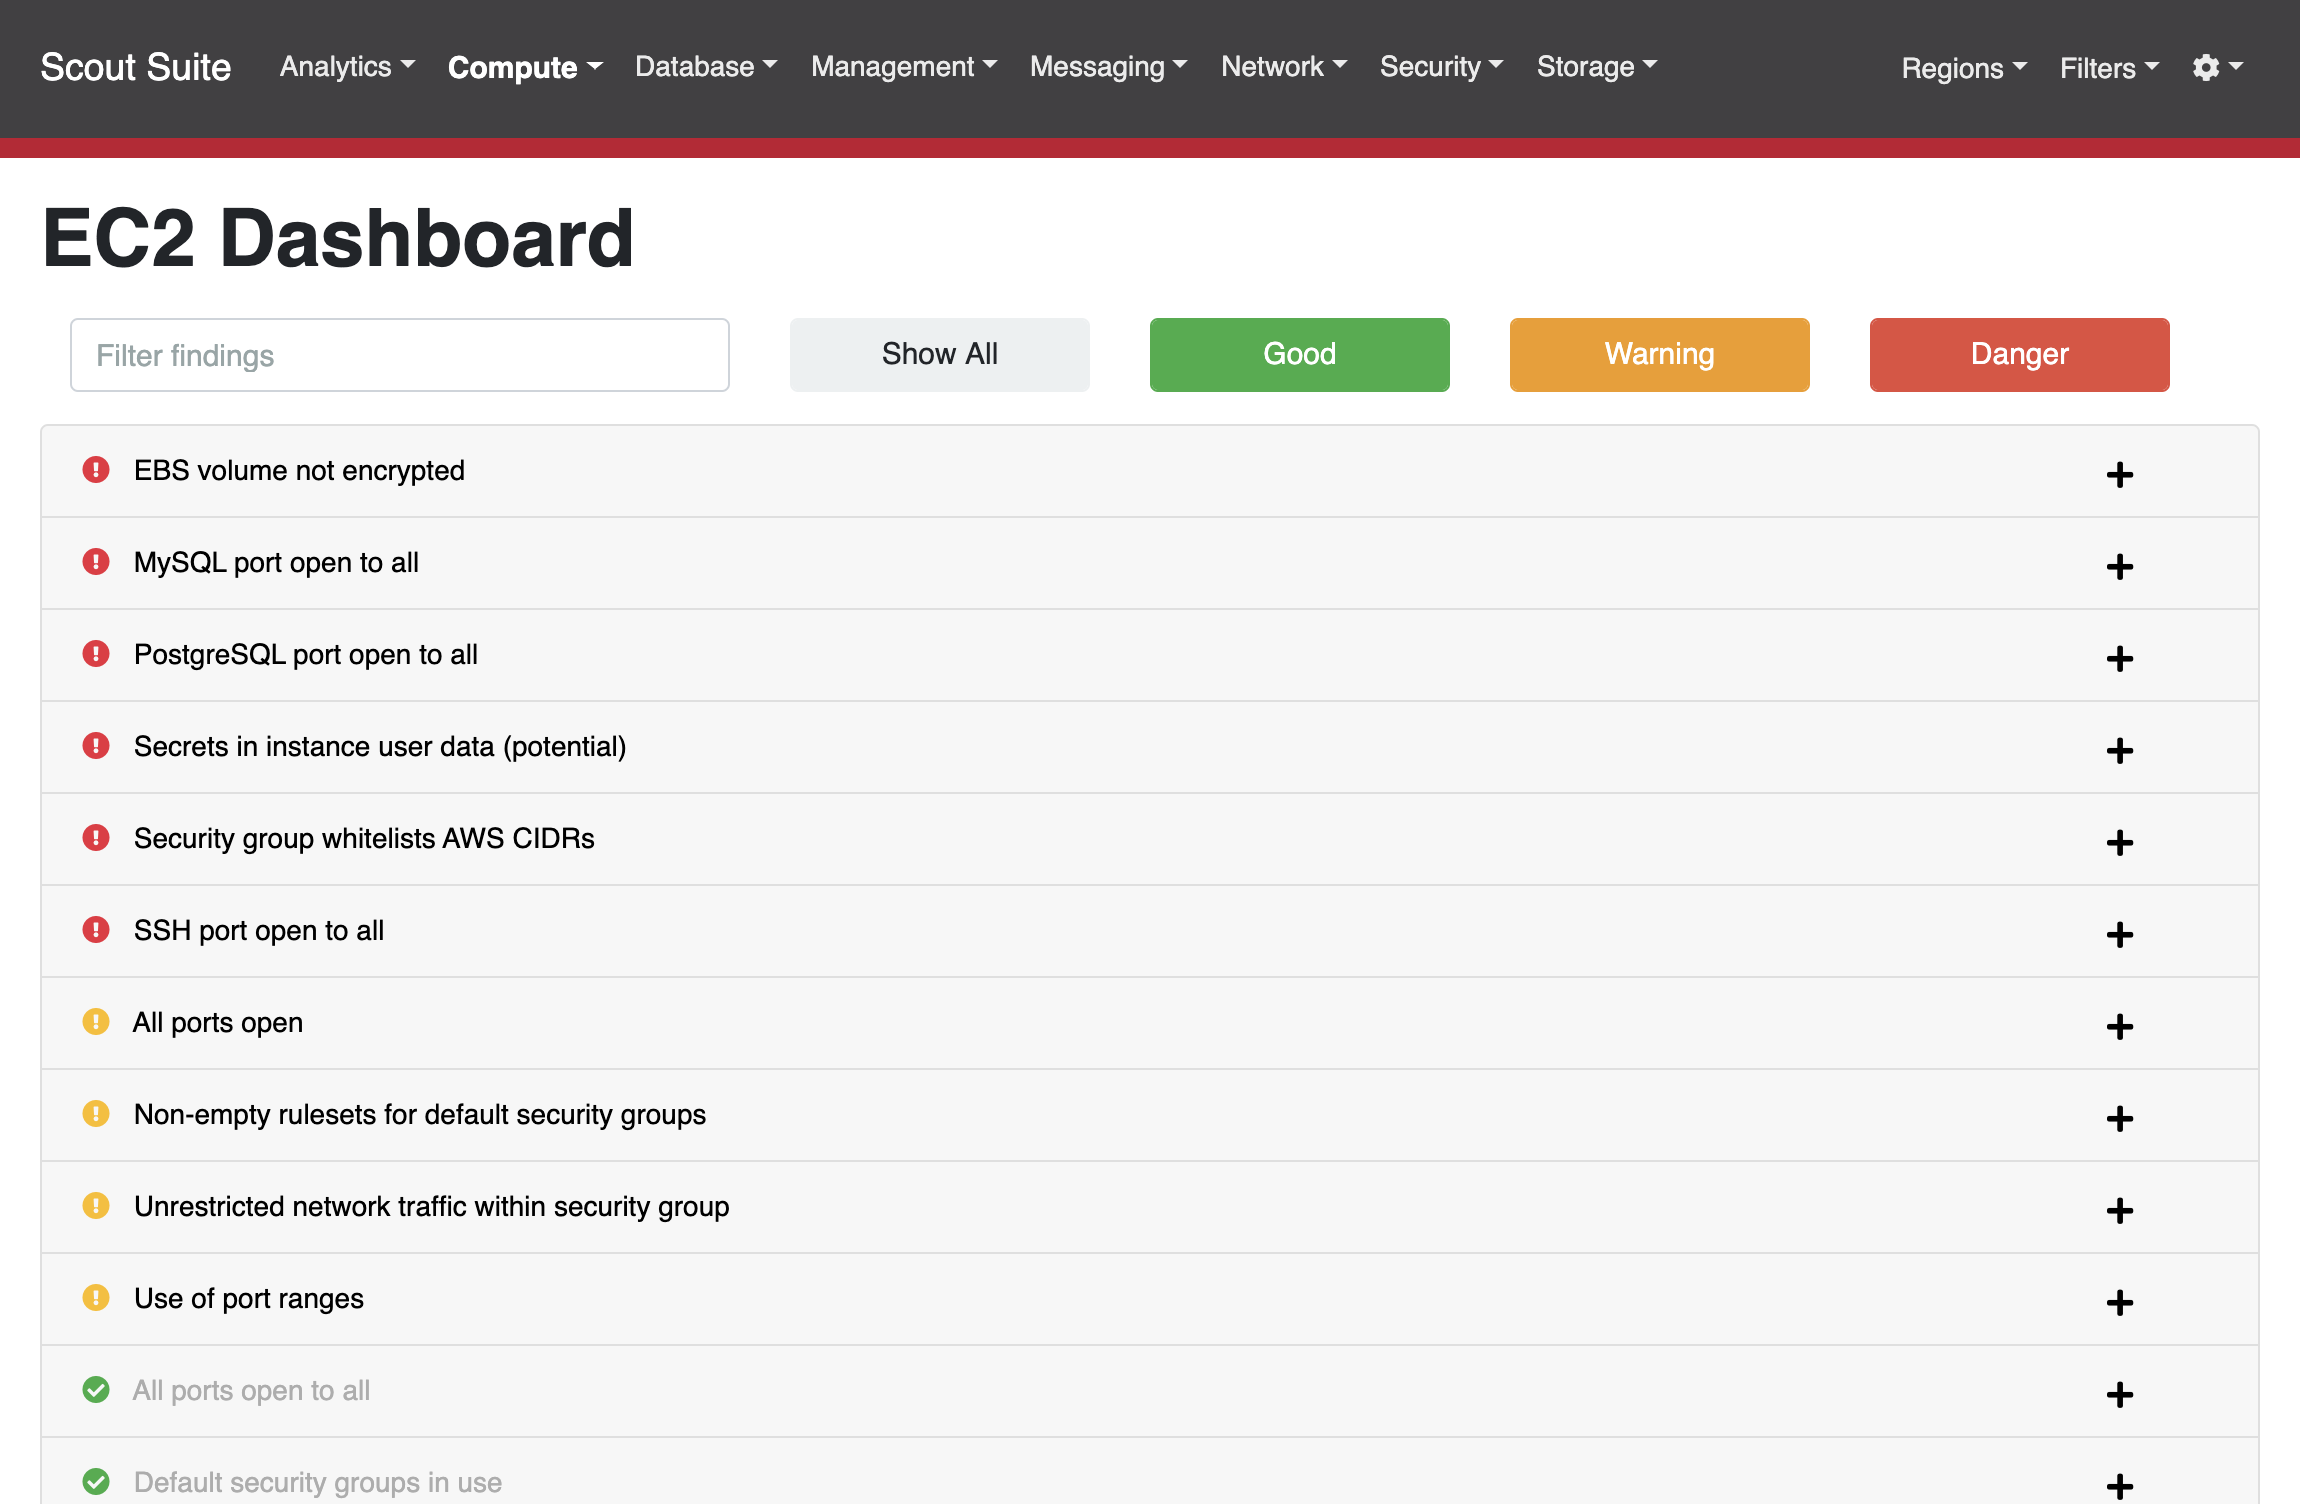Expand the EBS volume not encrypted finding with plus
Image resolution: width=2300 pixels, height=1504 pixels.
(x=2119, y=474)
